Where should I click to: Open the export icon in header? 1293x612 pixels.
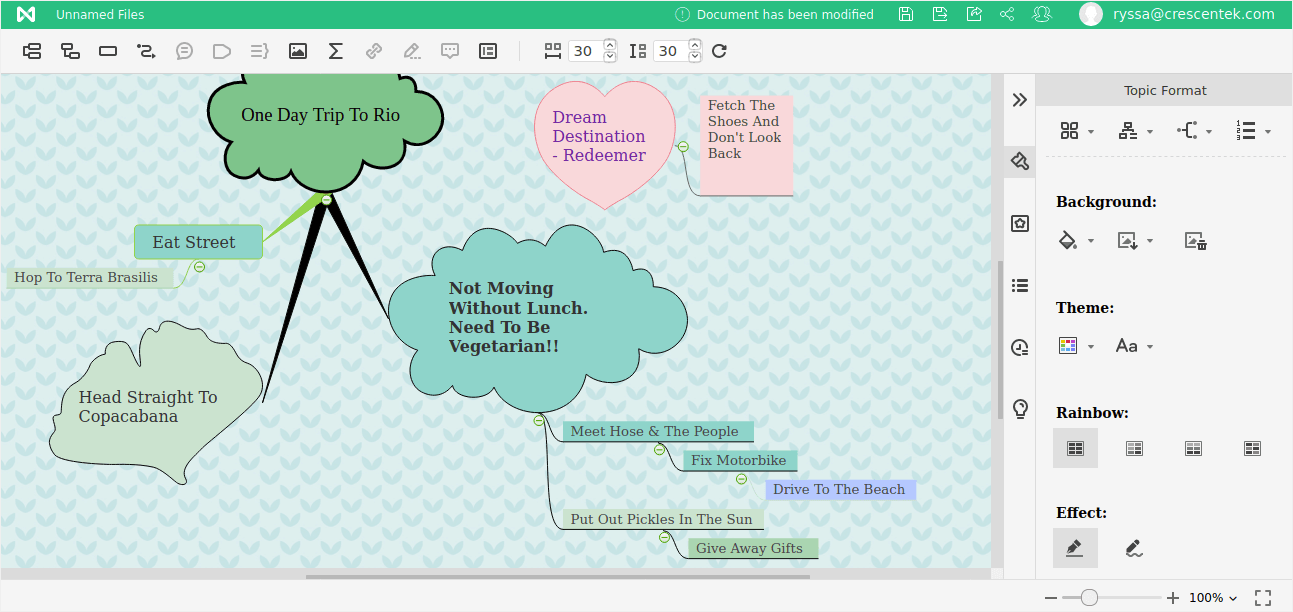973,14
